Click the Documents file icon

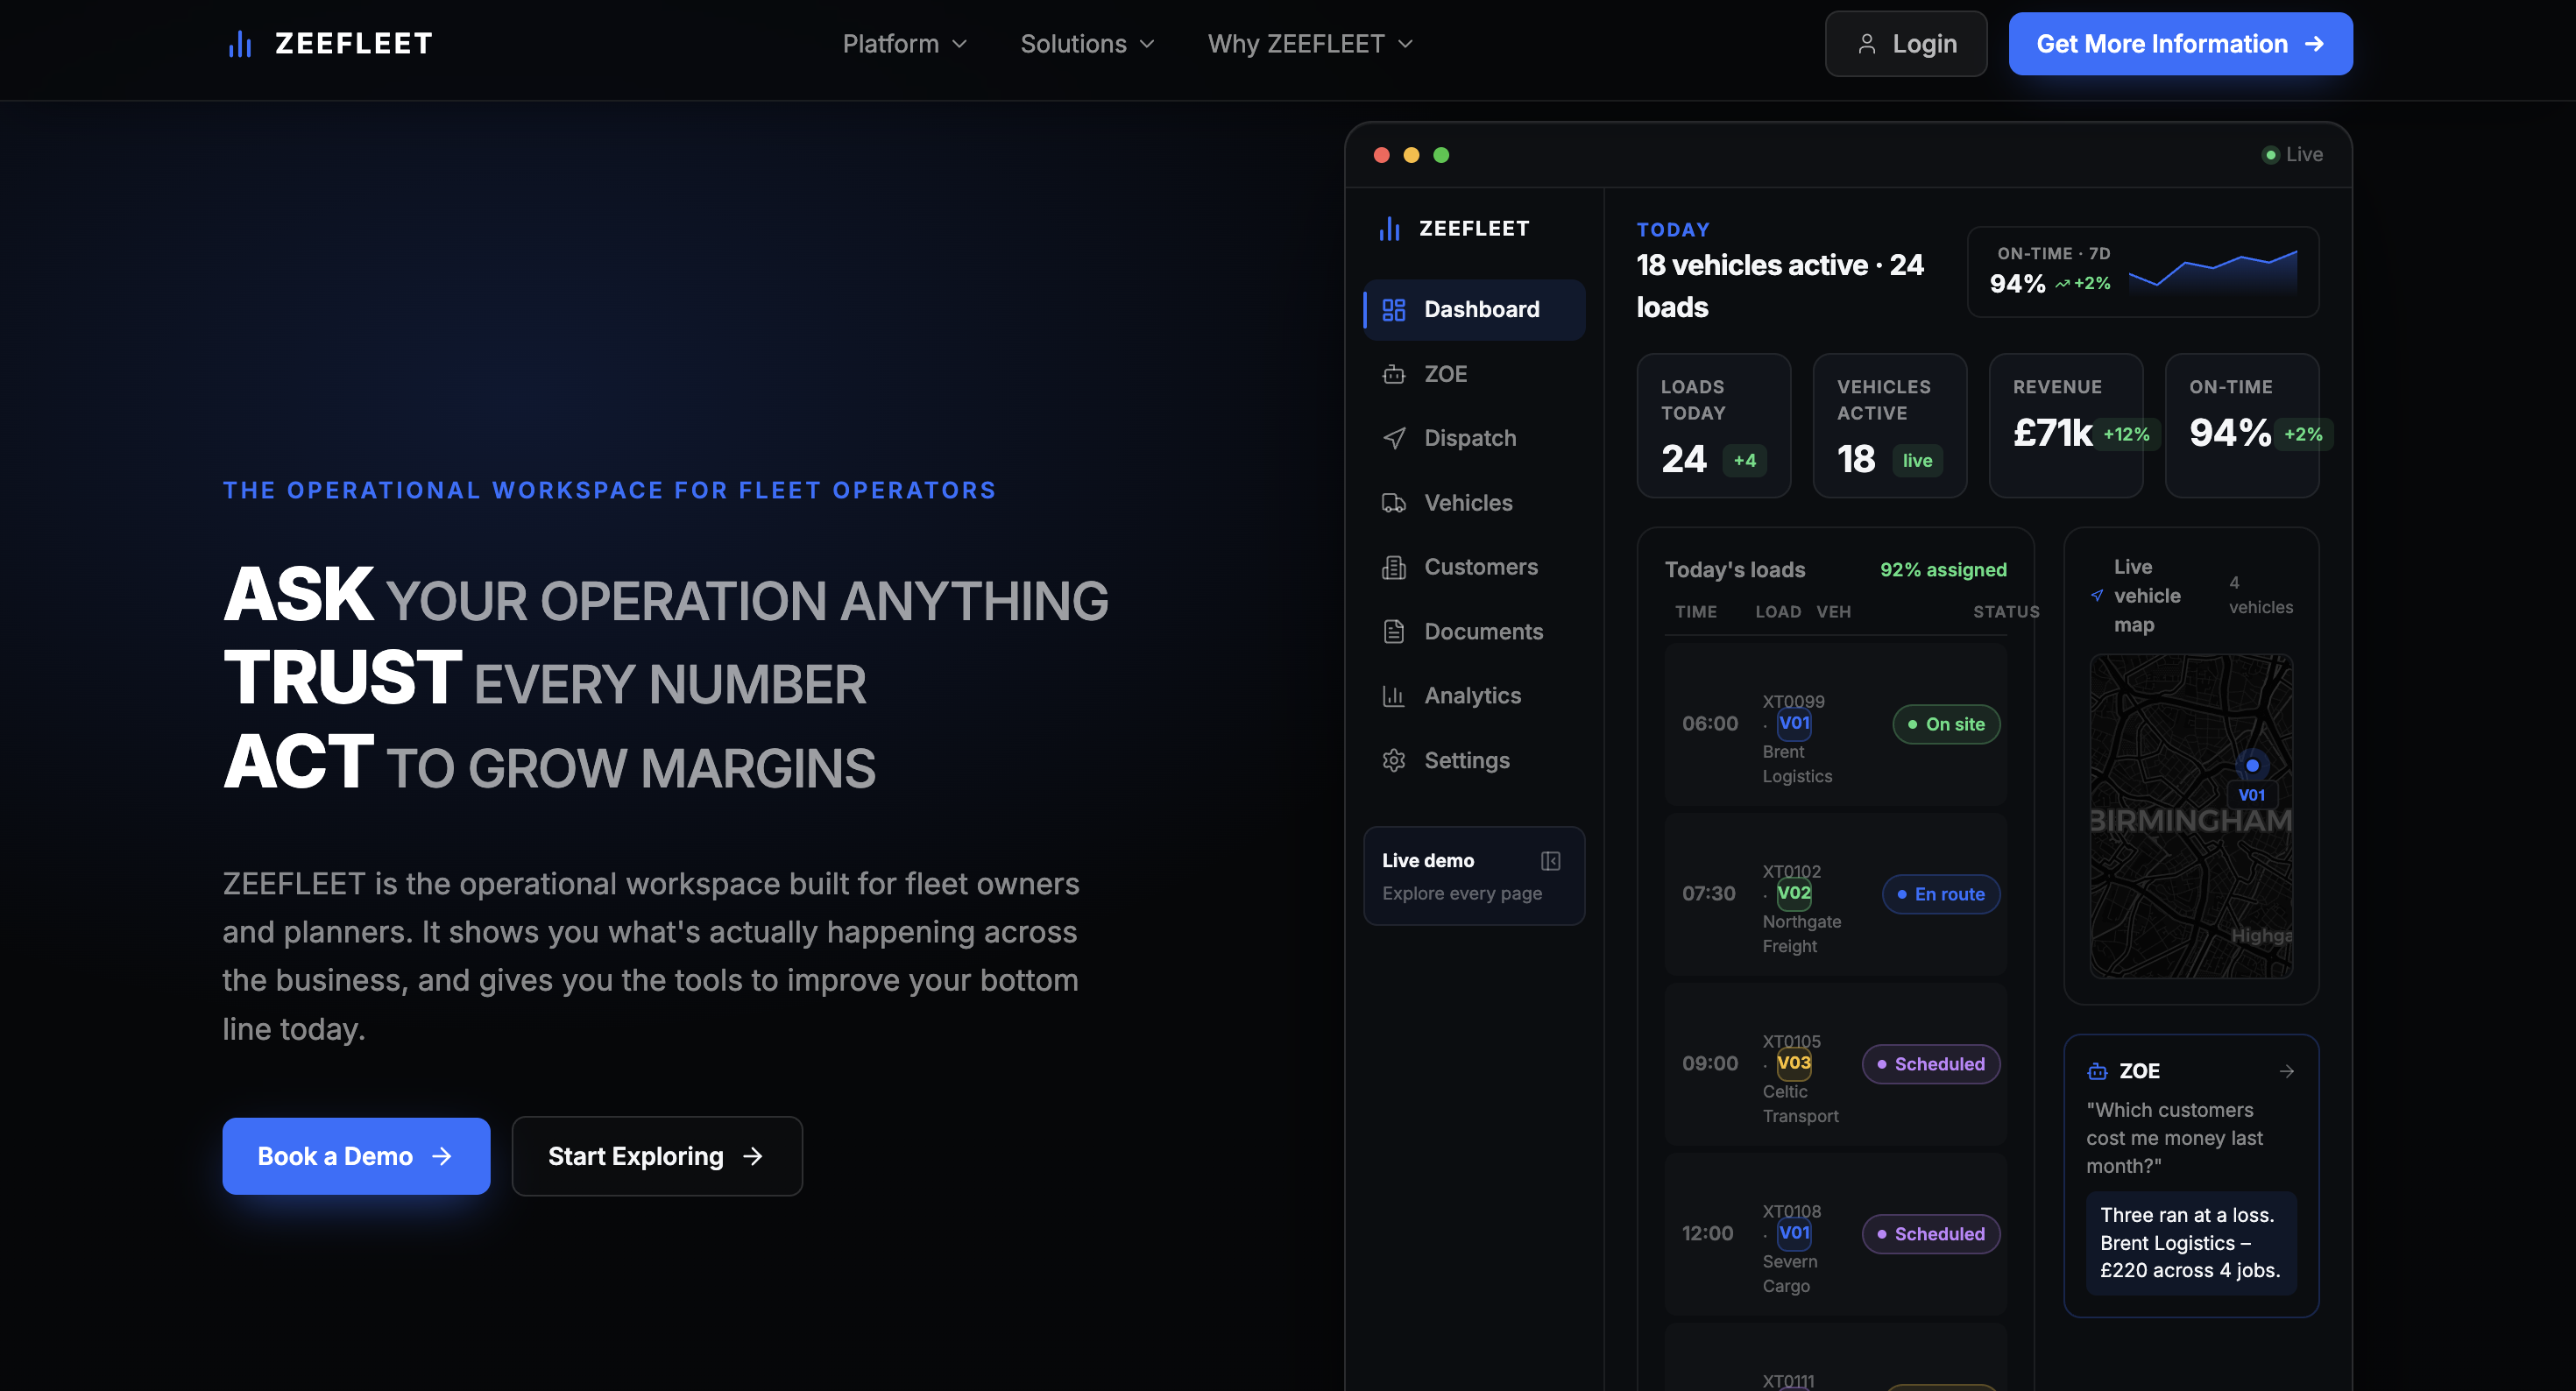tap(1393, 631)
